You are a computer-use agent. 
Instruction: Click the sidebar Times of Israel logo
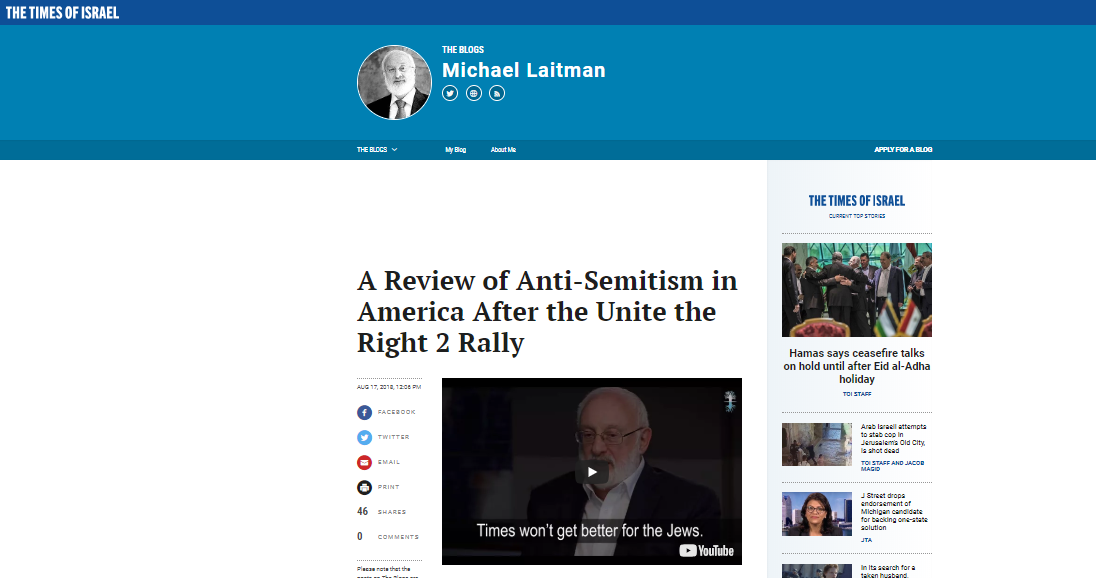pos(856,201)
